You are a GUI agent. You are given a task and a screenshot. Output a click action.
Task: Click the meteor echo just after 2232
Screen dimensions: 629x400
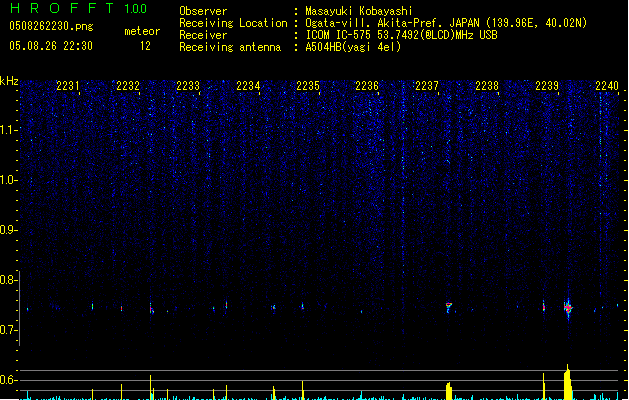[x=151, y=309]
